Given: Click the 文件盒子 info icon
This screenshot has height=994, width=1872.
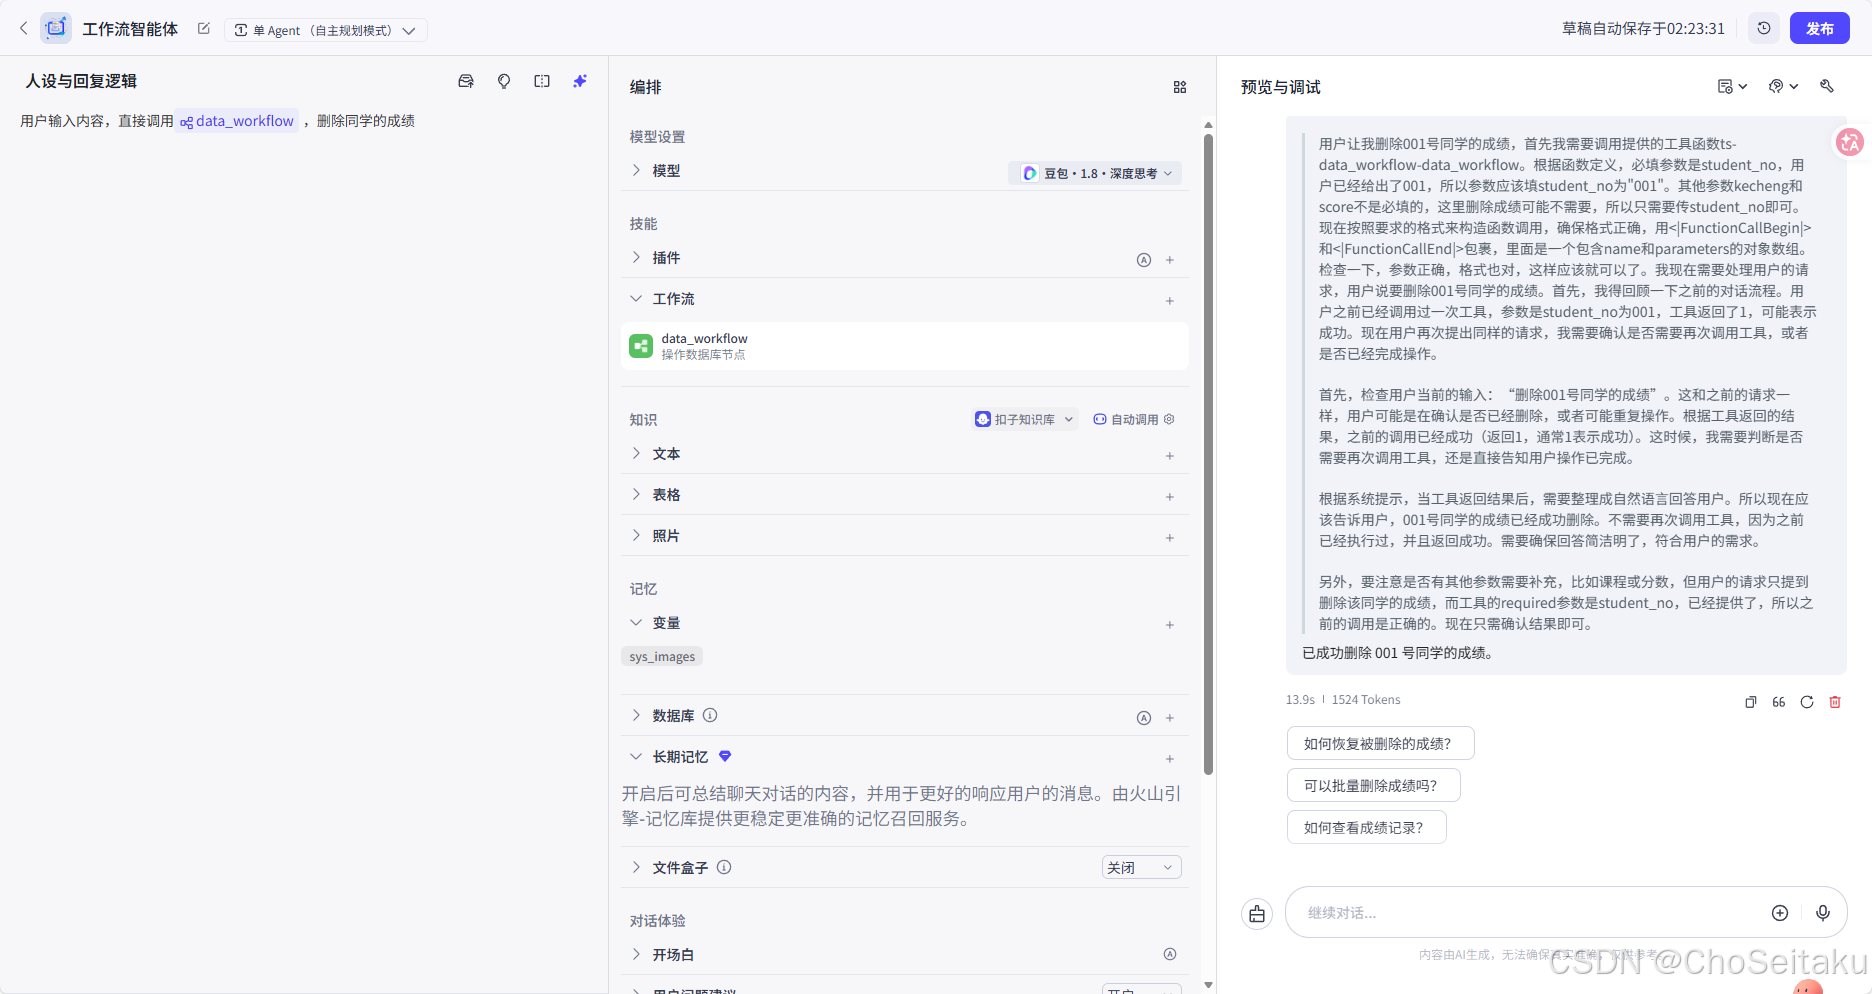Looking at the screenshot, I should pyautogui.click(x=724, y=867).
